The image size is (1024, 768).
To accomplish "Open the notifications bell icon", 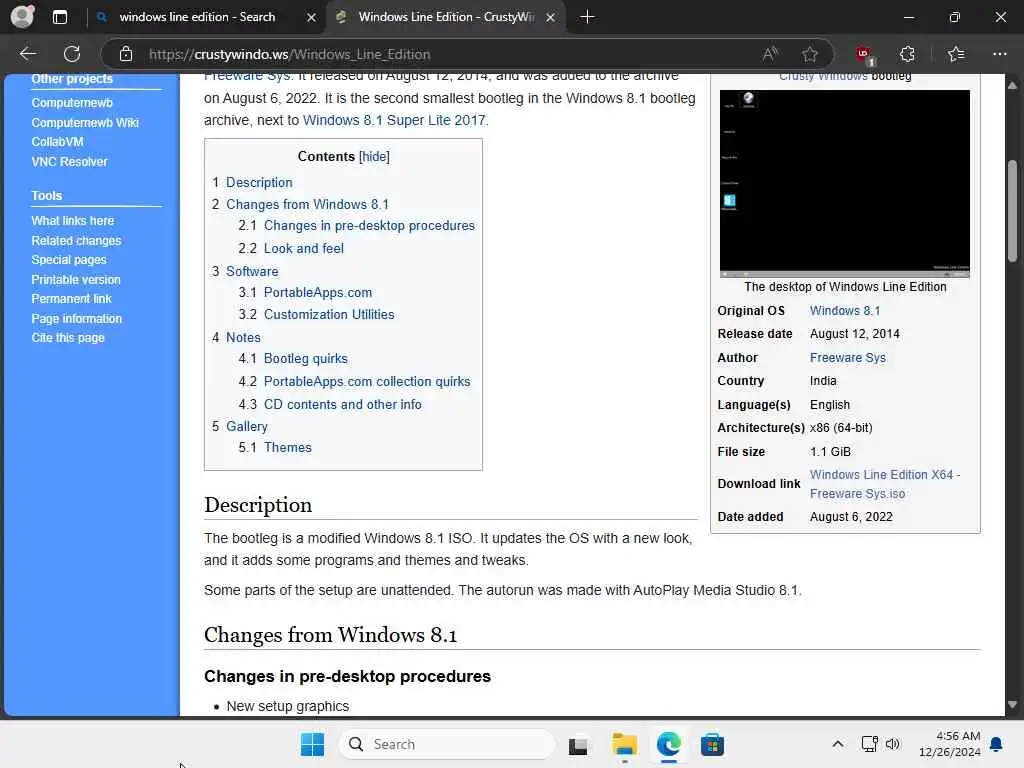I will point(997,744).
